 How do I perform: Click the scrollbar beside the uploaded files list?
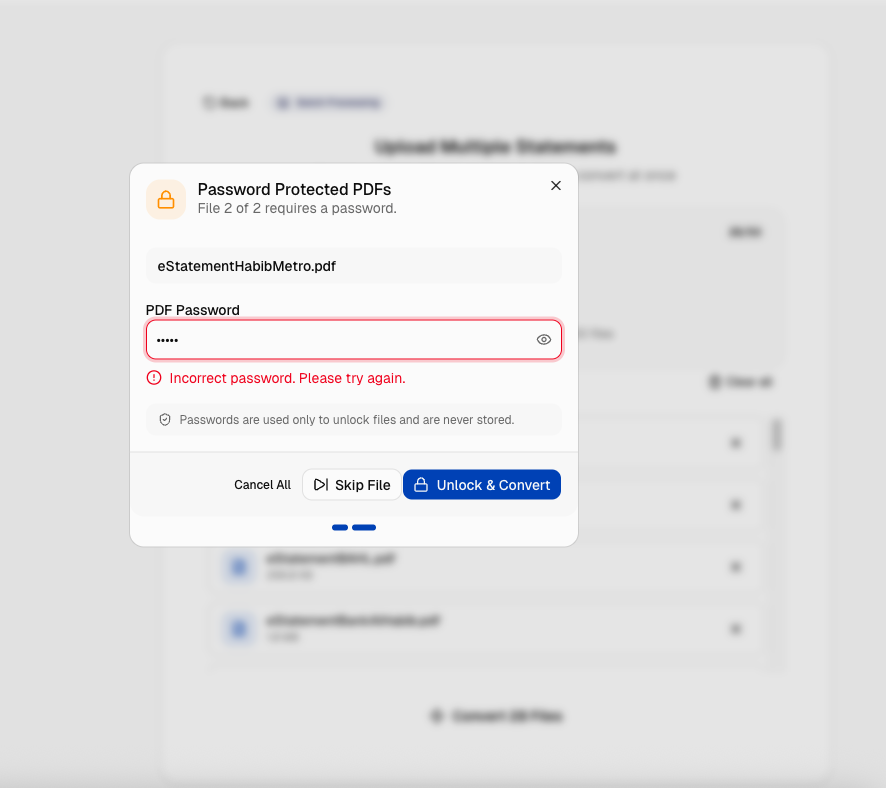[x=777, y=436]
